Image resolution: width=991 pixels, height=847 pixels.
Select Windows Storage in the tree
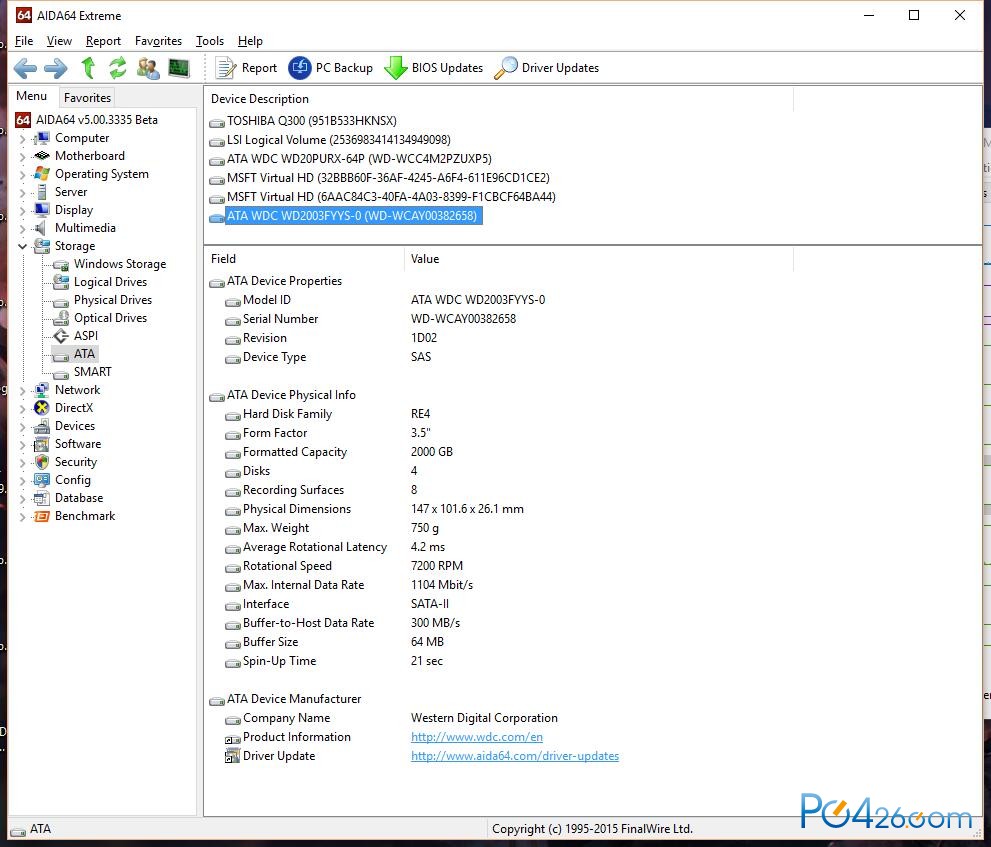(x=119, y=264)
